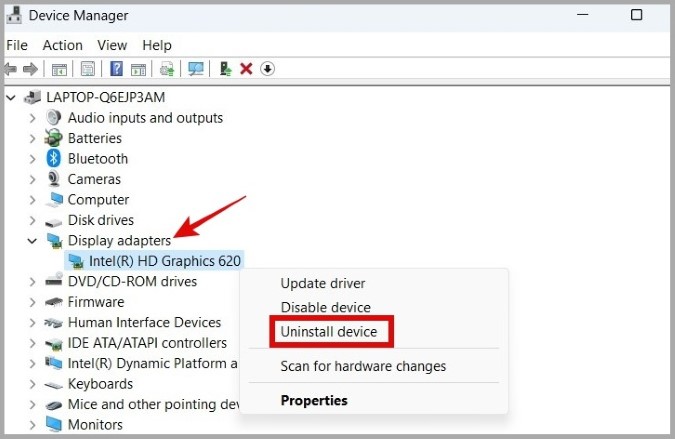Expand the Audio inputs and outputs node

pos(32,117)
